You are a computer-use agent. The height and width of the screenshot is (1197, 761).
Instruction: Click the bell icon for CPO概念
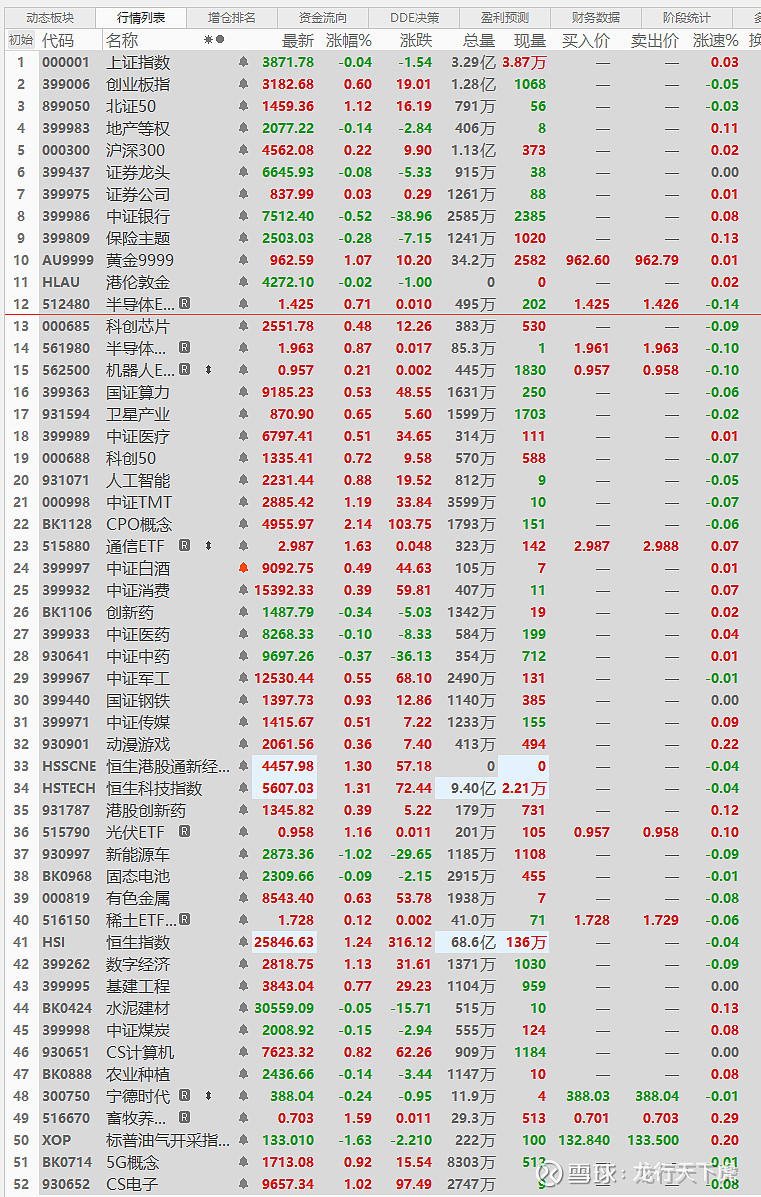click(x=243, y=524)
